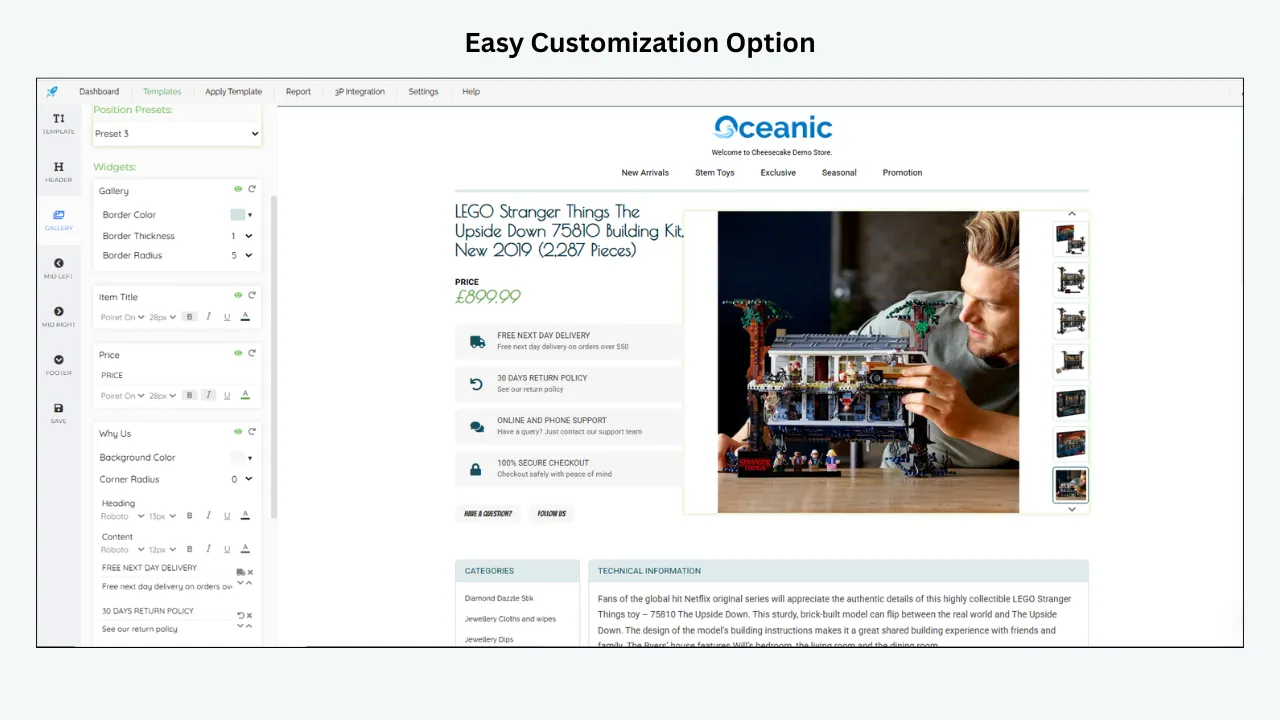This screenshot has height=720, width=1280.
Task: Click the Stem Toys store link
Action: click(715, 173)
